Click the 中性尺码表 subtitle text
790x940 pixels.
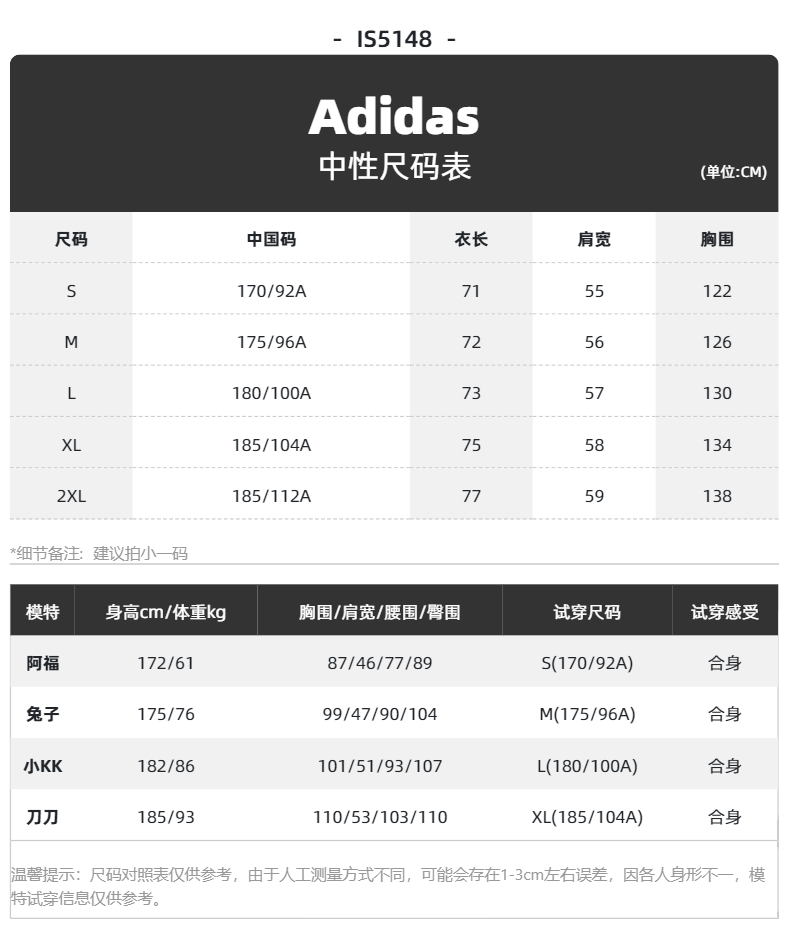coord(394,166)
